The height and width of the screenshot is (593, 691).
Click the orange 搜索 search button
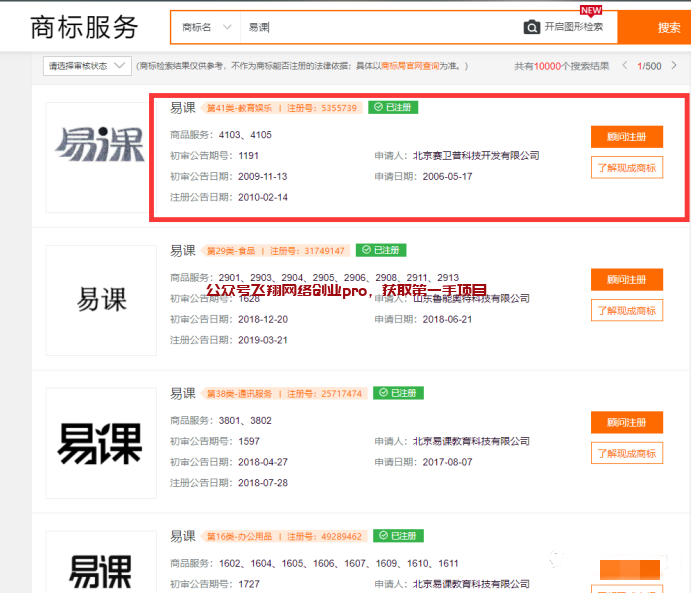click(x=667, y=27)
